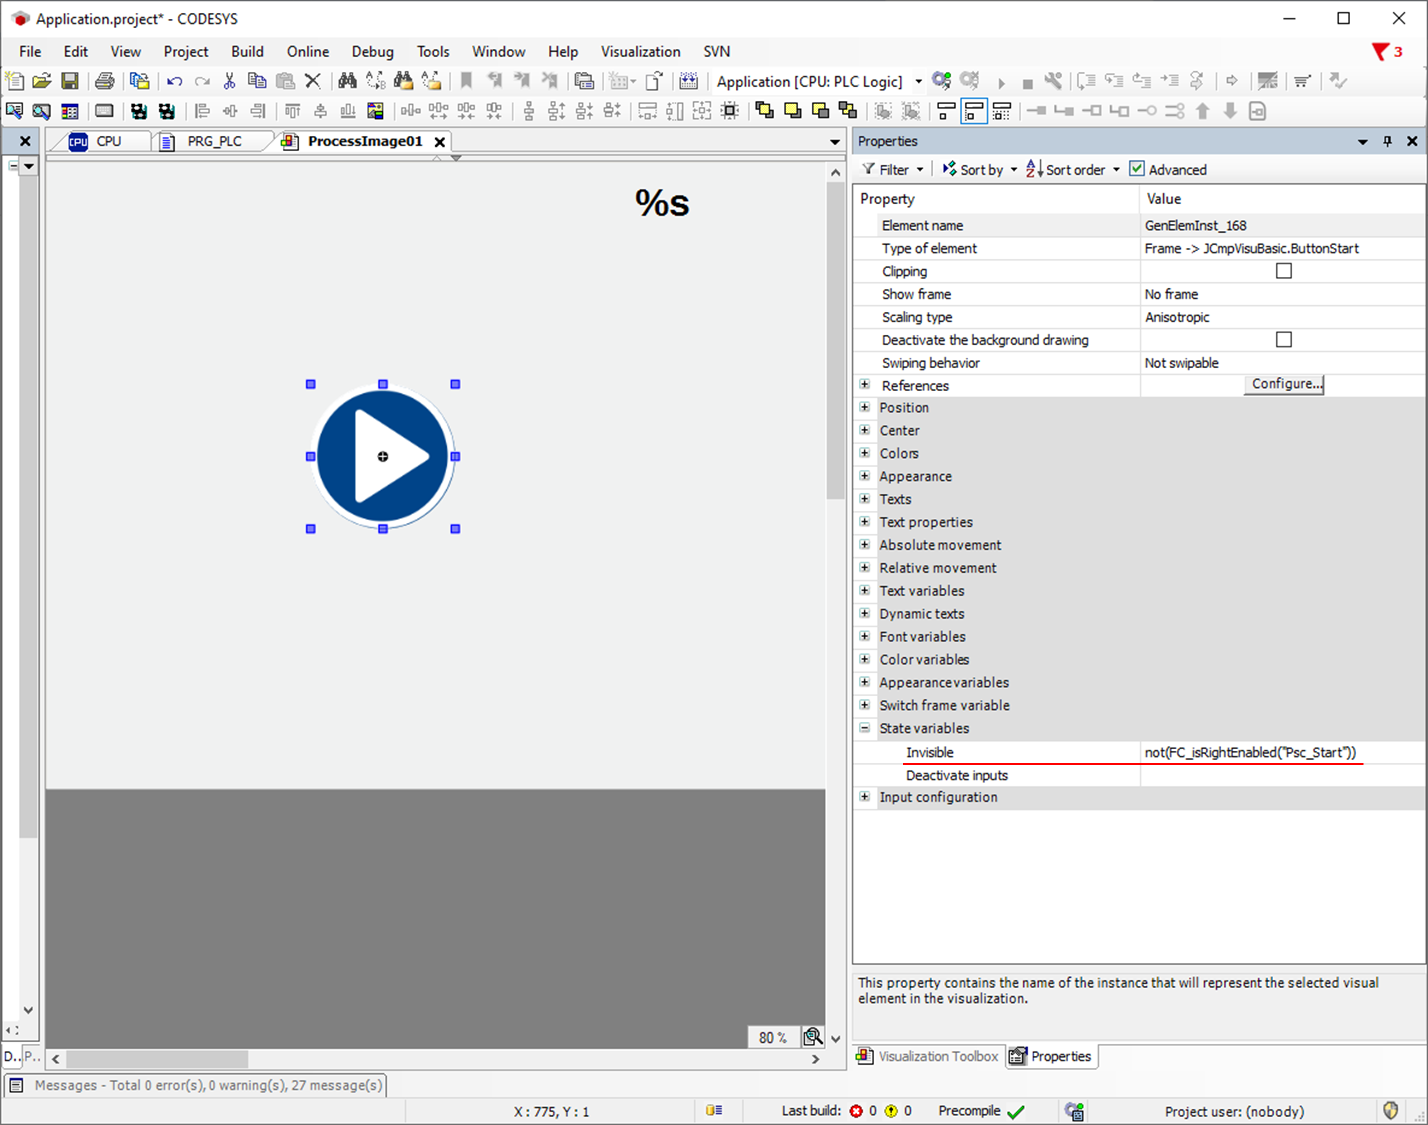Click the vertical scrollbar thumb in editor
Screen dimensions: 1428x1125
835,340
